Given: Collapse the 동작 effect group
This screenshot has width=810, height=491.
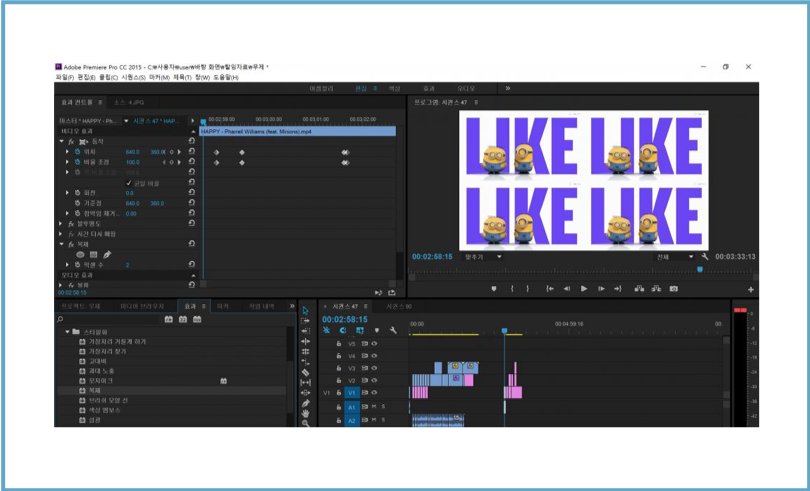Looking at the screenshot, I should click(61, 142).
